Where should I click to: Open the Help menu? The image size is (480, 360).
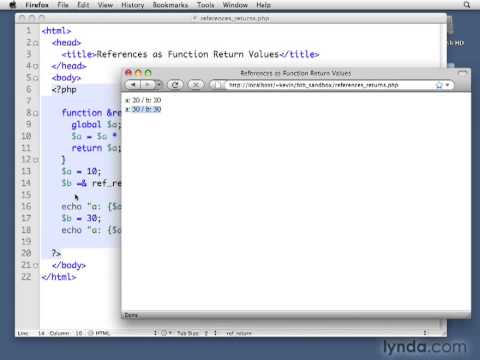pos(263,5)
